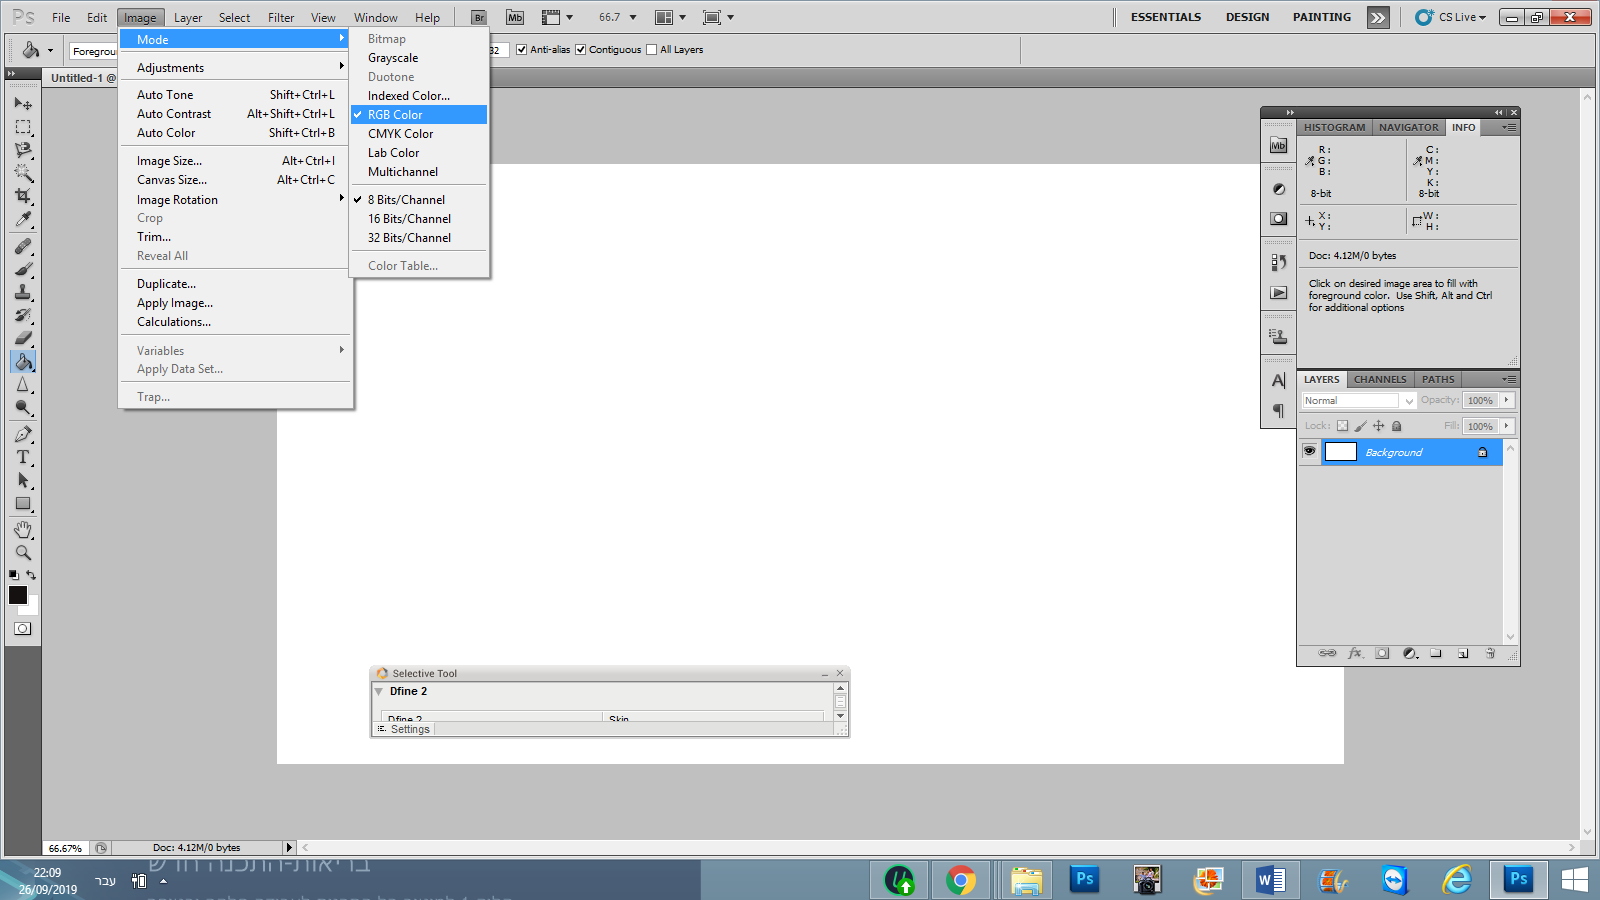Screen dimensions: 1600x900
Task: Switch to the Painting workspace
Action: [x=1322, y=17]
